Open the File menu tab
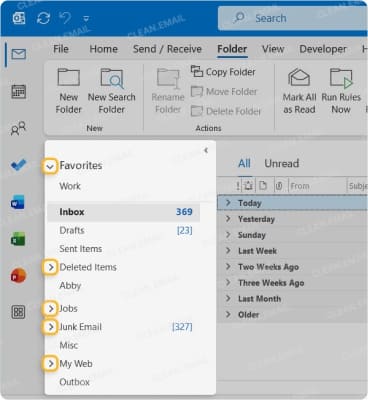368x400 pixels. pyautogui.click(x=61, y=49)
